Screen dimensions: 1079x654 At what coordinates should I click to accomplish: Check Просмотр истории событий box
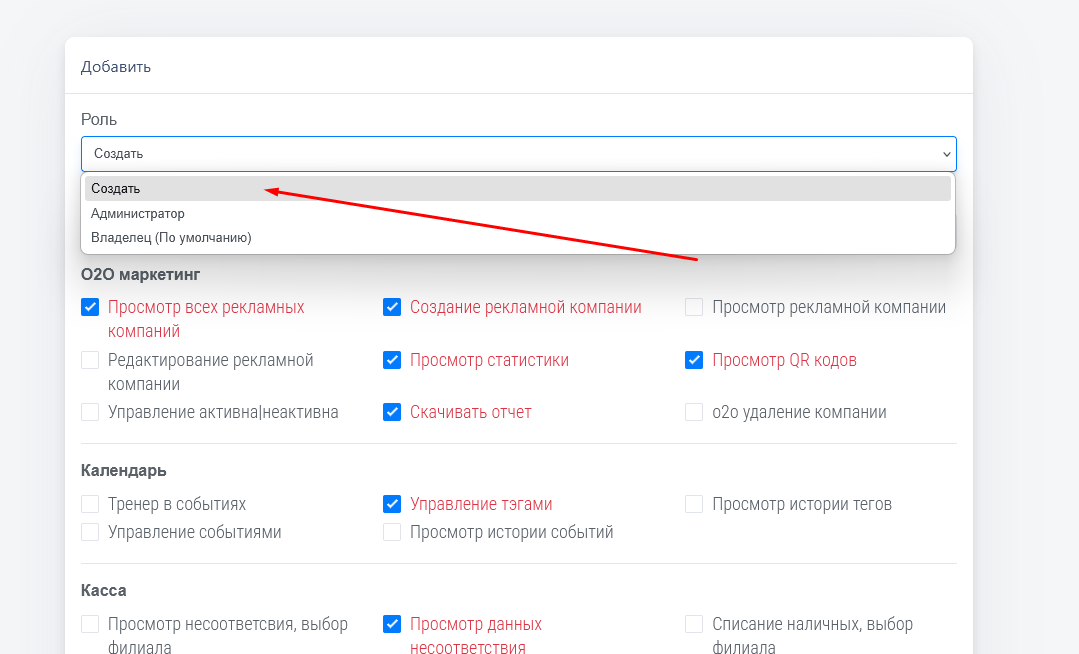[x=392, y=532]
